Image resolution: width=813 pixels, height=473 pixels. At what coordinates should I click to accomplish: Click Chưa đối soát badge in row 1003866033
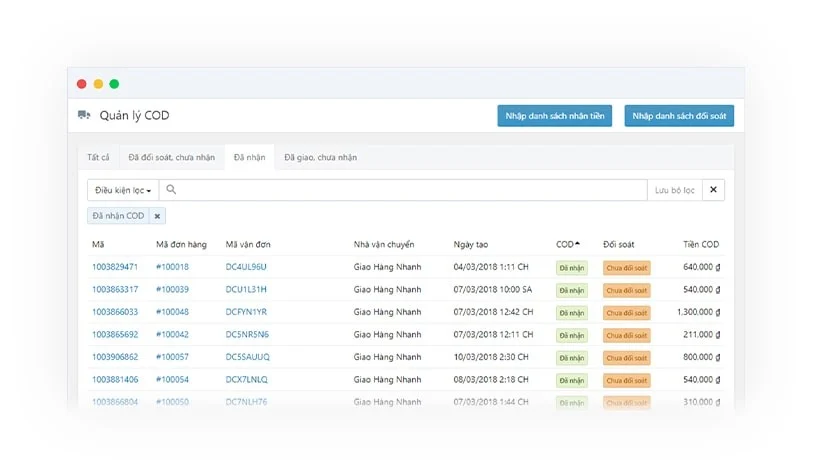coord(627,313)
